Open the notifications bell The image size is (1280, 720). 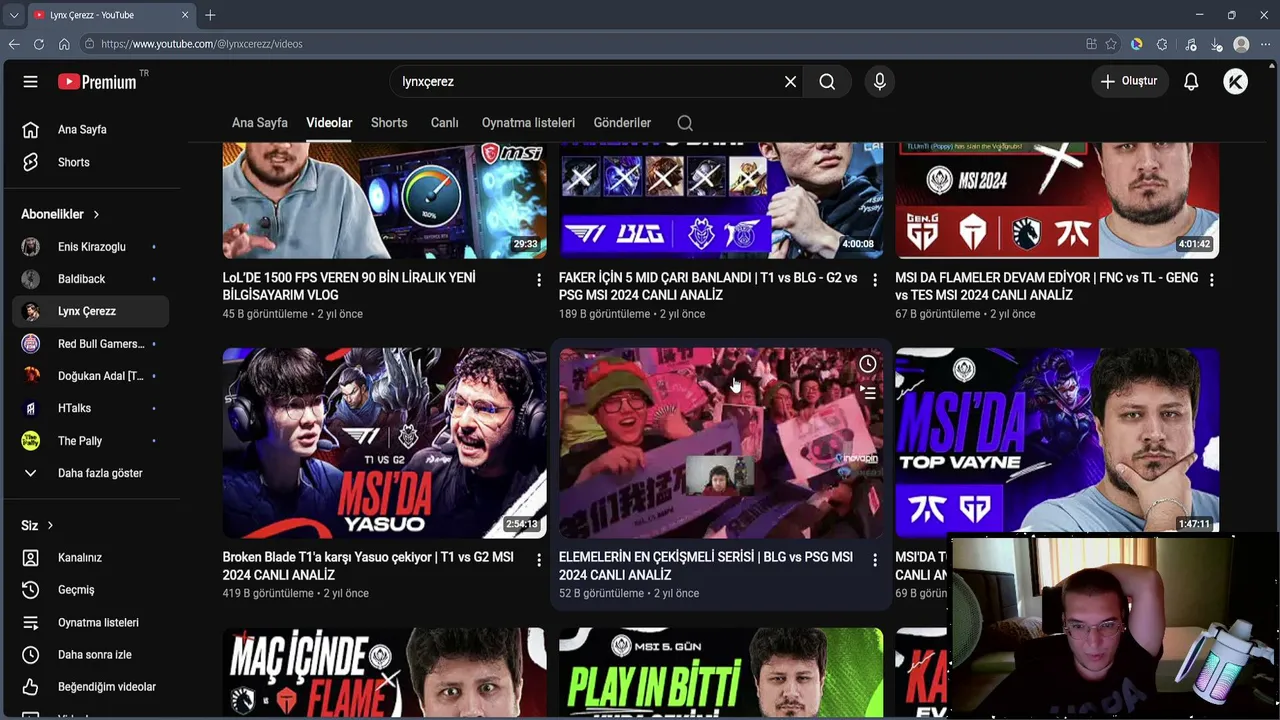(1191, 82)
